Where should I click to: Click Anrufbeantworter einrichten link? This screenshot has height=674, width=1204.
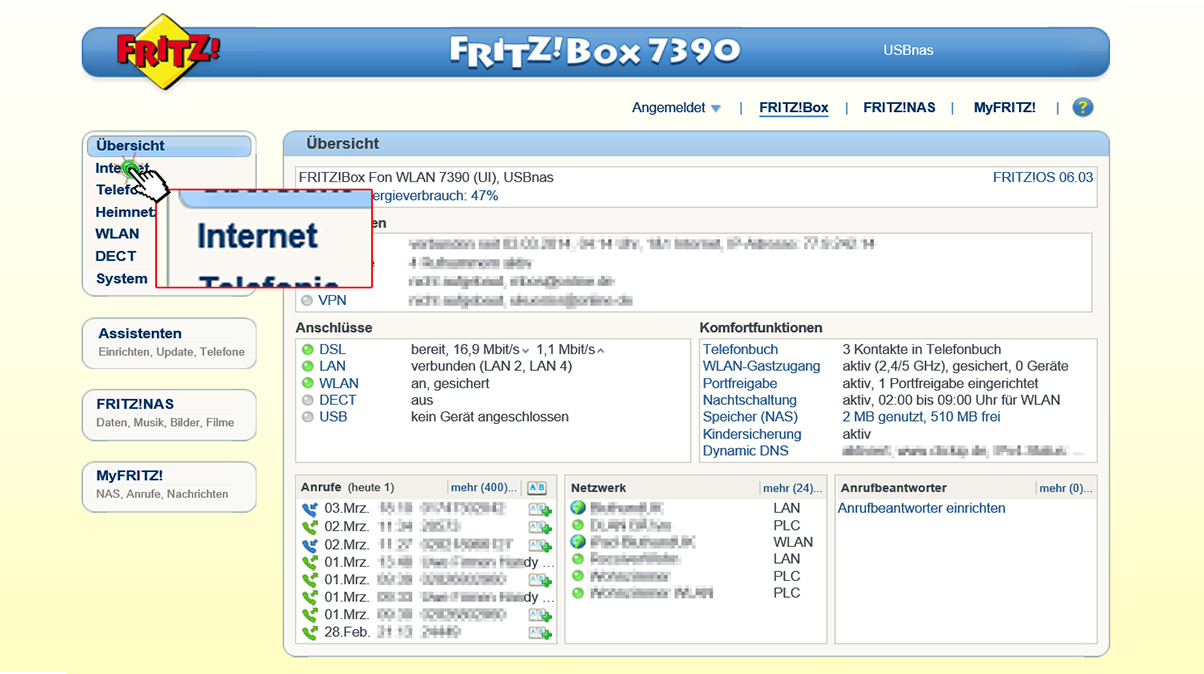pyautogui.click(x=921, y=508)
